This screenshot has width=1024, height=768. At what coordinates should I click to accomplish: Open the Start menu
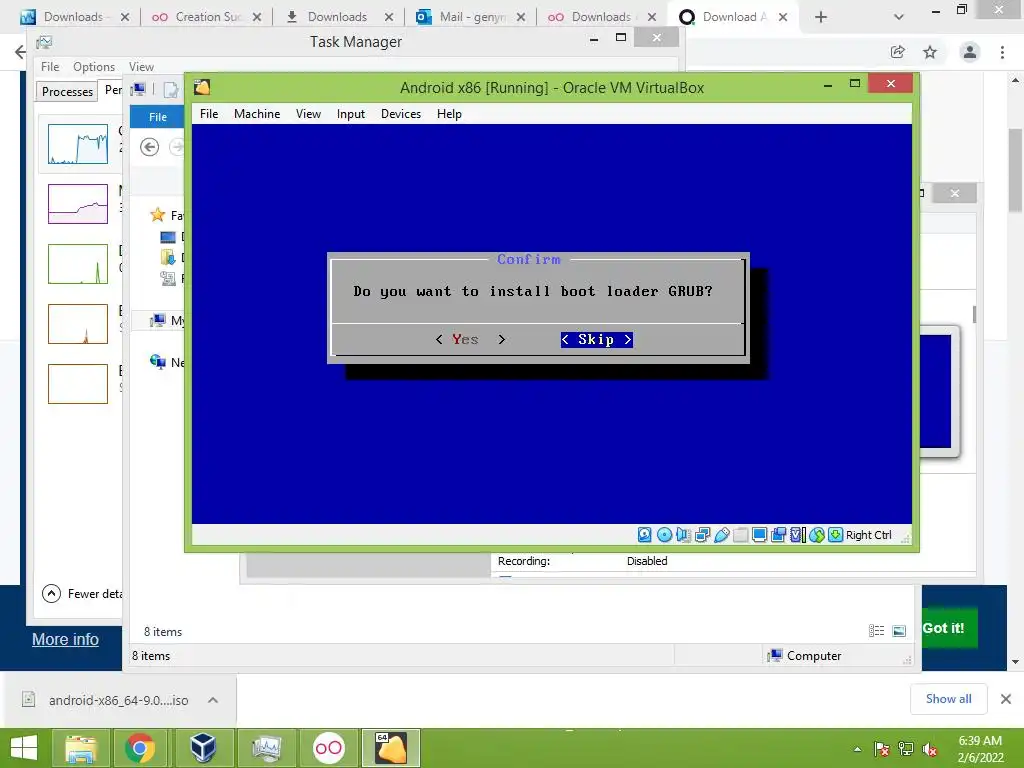coord(24,748)
